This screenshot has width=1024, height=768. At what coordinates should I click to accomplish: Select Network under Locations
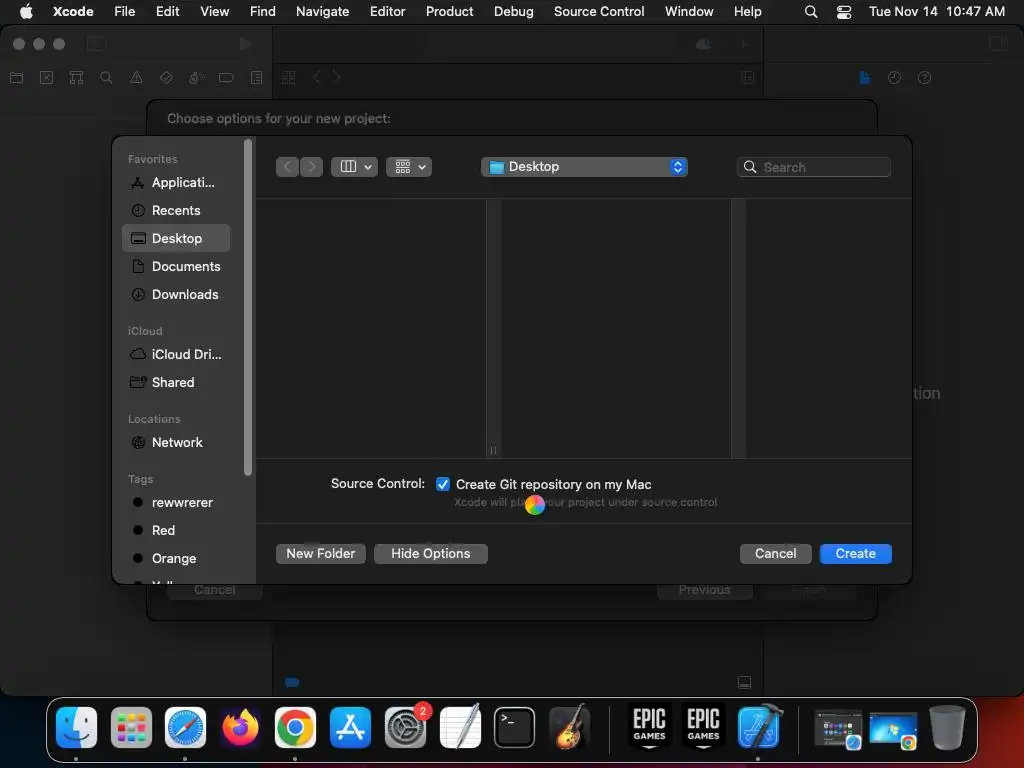point(176,442)
